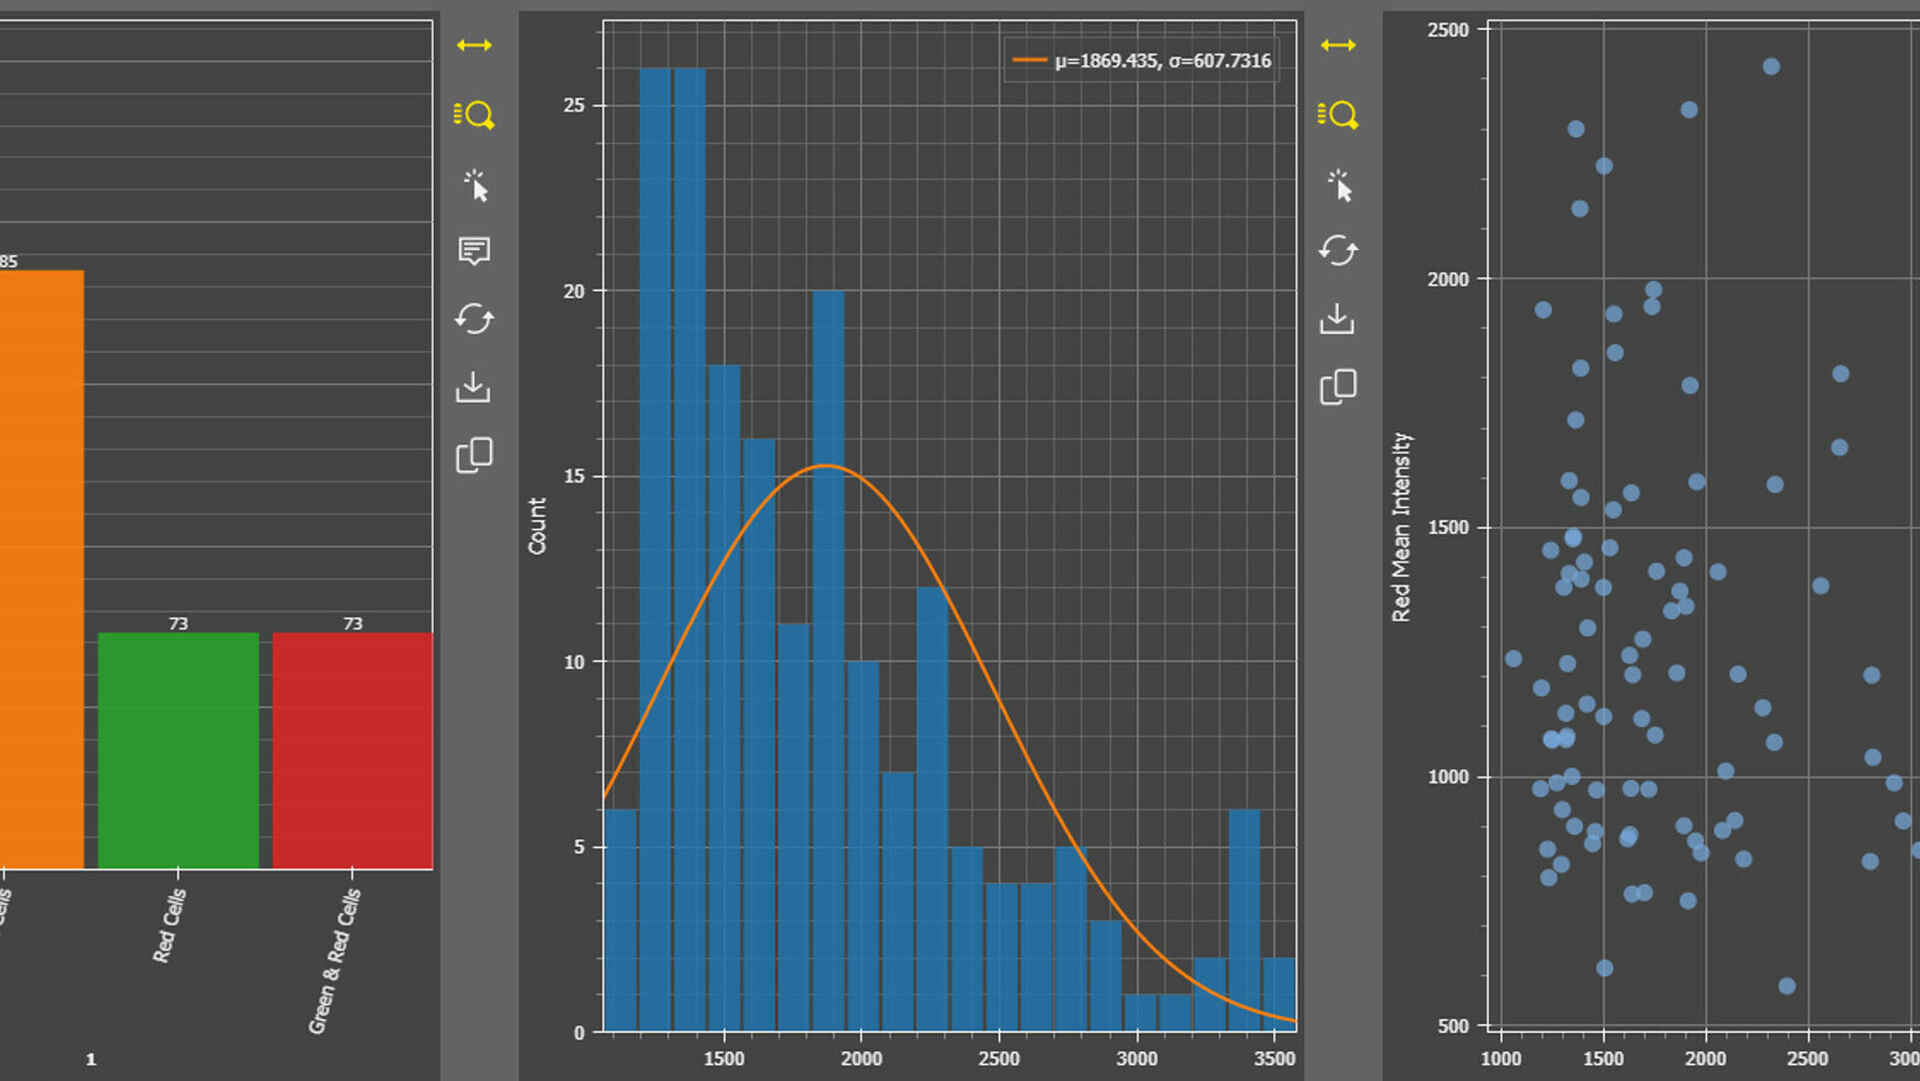Reset view using the right toolbar refresh icon
The width and height of the screenshot is (1920, 1081).
tap(1338, 250)
